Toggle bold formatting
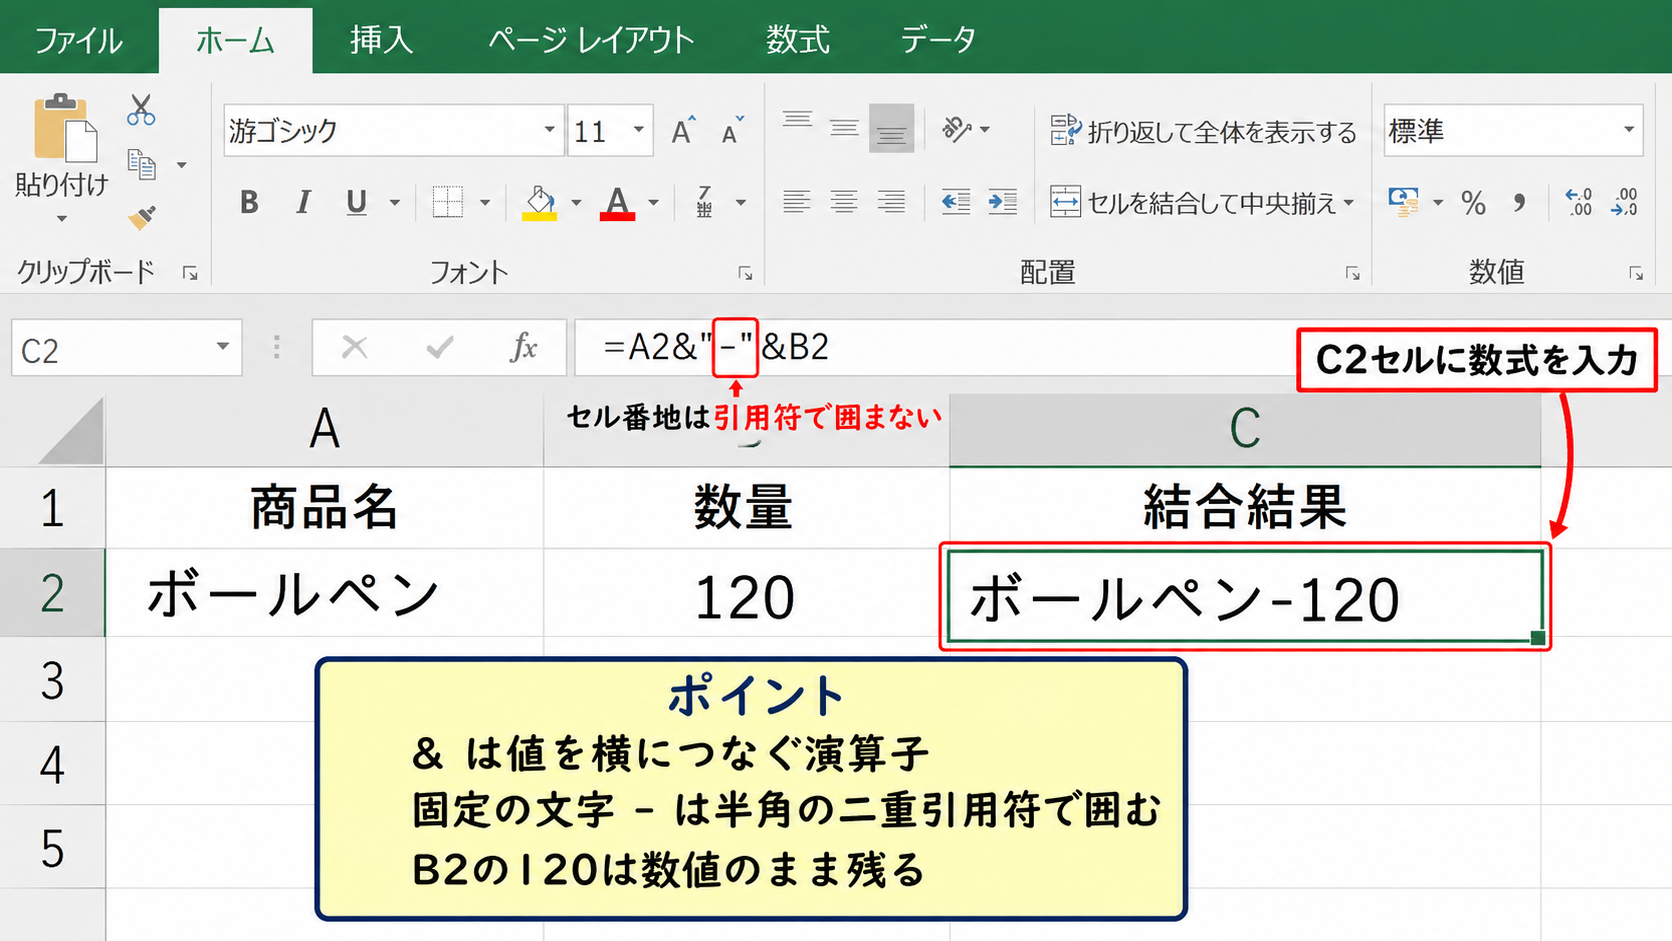 click(x=249, y=202)
